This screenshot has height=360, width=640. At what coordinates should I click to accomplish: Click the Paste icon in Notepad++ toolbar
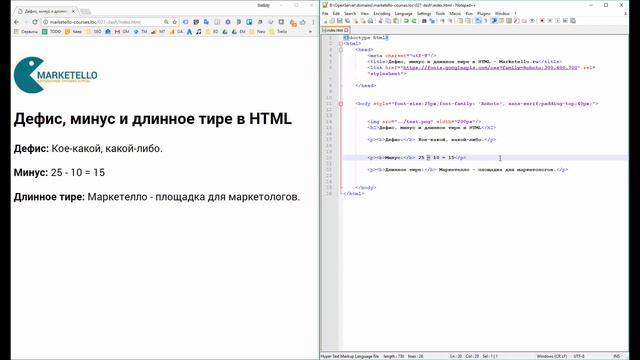(x=396, y=20)
